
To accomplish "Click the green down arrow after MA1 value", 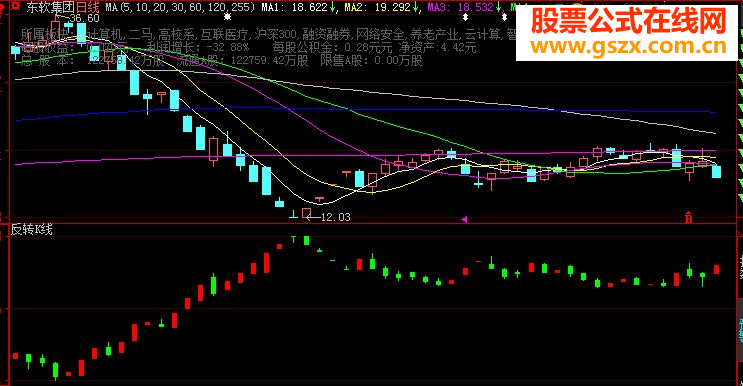I will pos(333,7).
